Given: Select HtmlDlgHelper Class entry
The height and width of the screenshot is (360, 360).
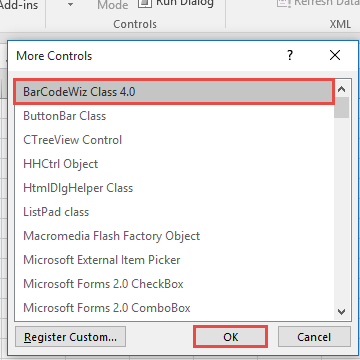Looking at the screenshot, I should coord(174,188).
